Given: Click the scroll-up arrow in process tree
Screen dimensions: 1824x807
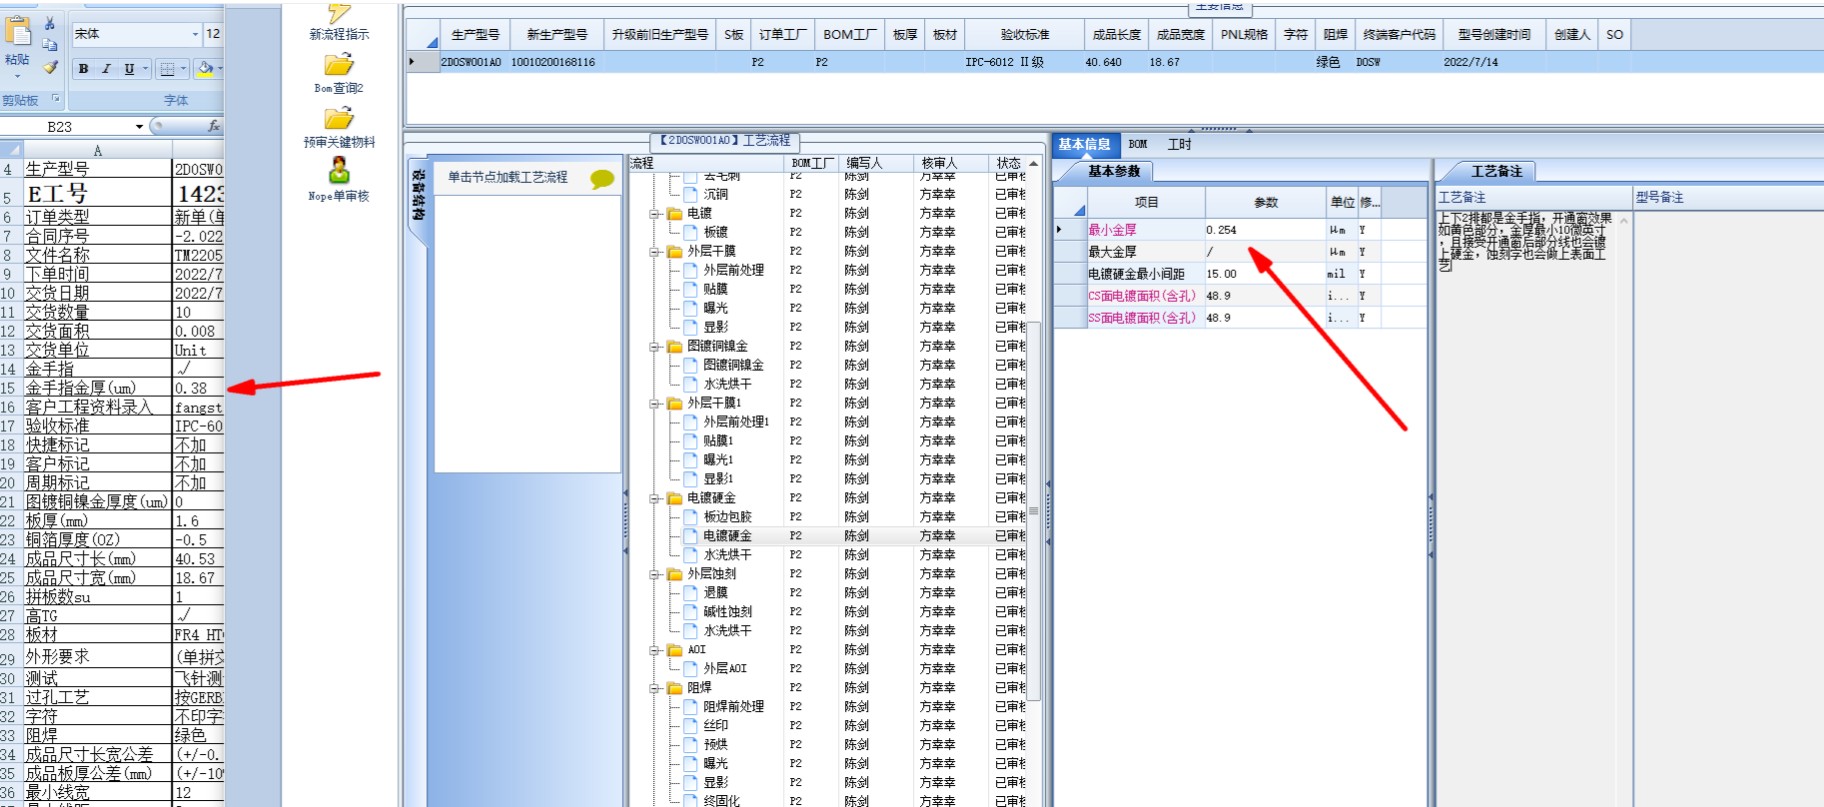Looking at the screenshot, I should point(1034,163).
